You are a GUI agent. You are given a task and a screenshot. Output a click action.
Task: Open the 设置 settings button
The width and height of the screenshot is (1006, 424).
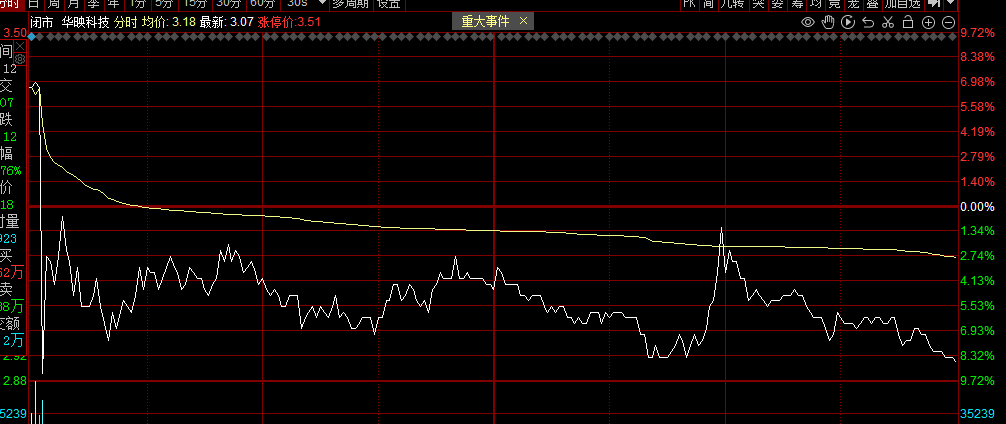point(388,4)
